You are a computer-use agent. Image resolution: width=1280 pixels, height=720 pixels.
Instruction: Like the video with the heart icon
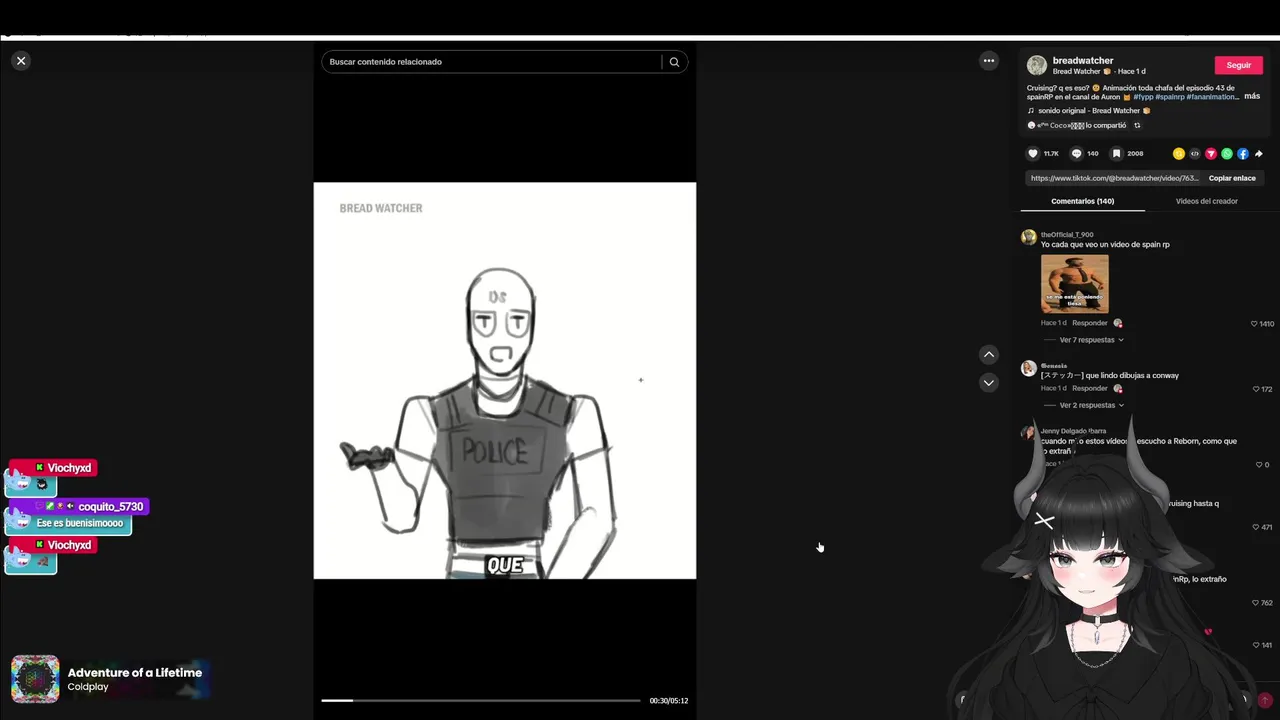point(1033,154)
